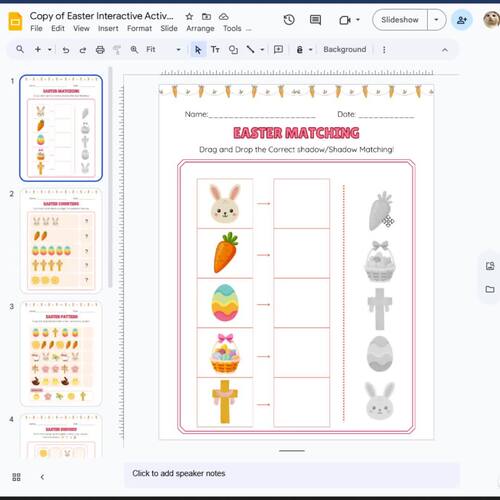This screenshot has height=500, width=500.
Task: Check the cloud document status icon
Action: point(224,16)
